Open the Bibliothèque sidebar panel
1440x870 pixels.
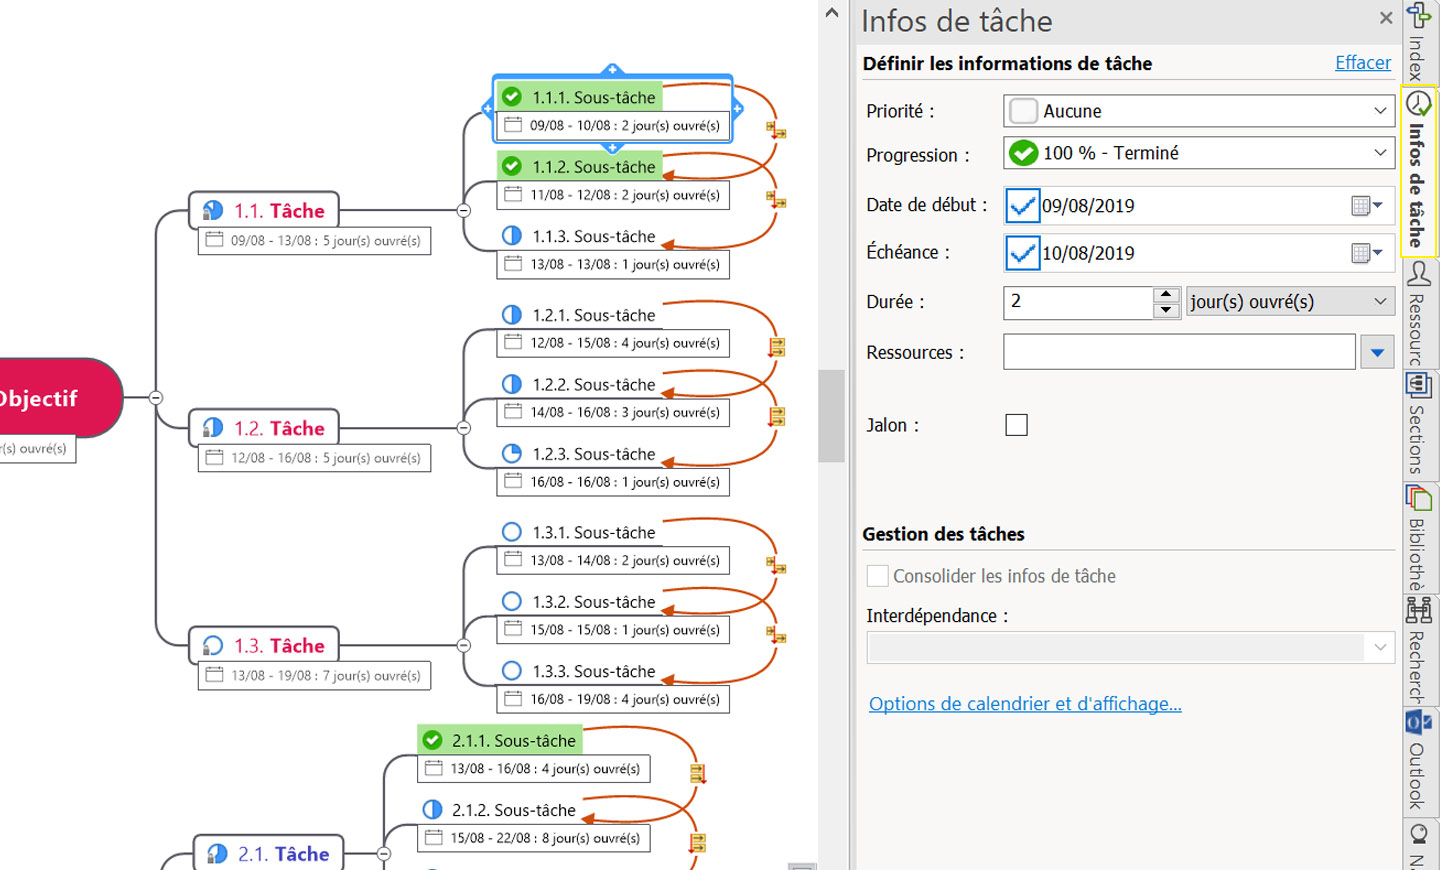1417,535
